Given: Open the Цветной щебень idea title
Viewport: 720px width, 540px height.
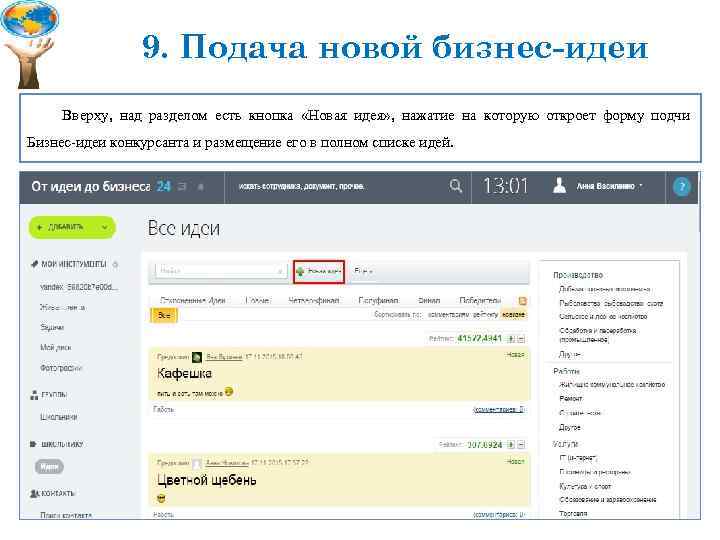Looking at the screenshot, I should click(x=207, y=481).
